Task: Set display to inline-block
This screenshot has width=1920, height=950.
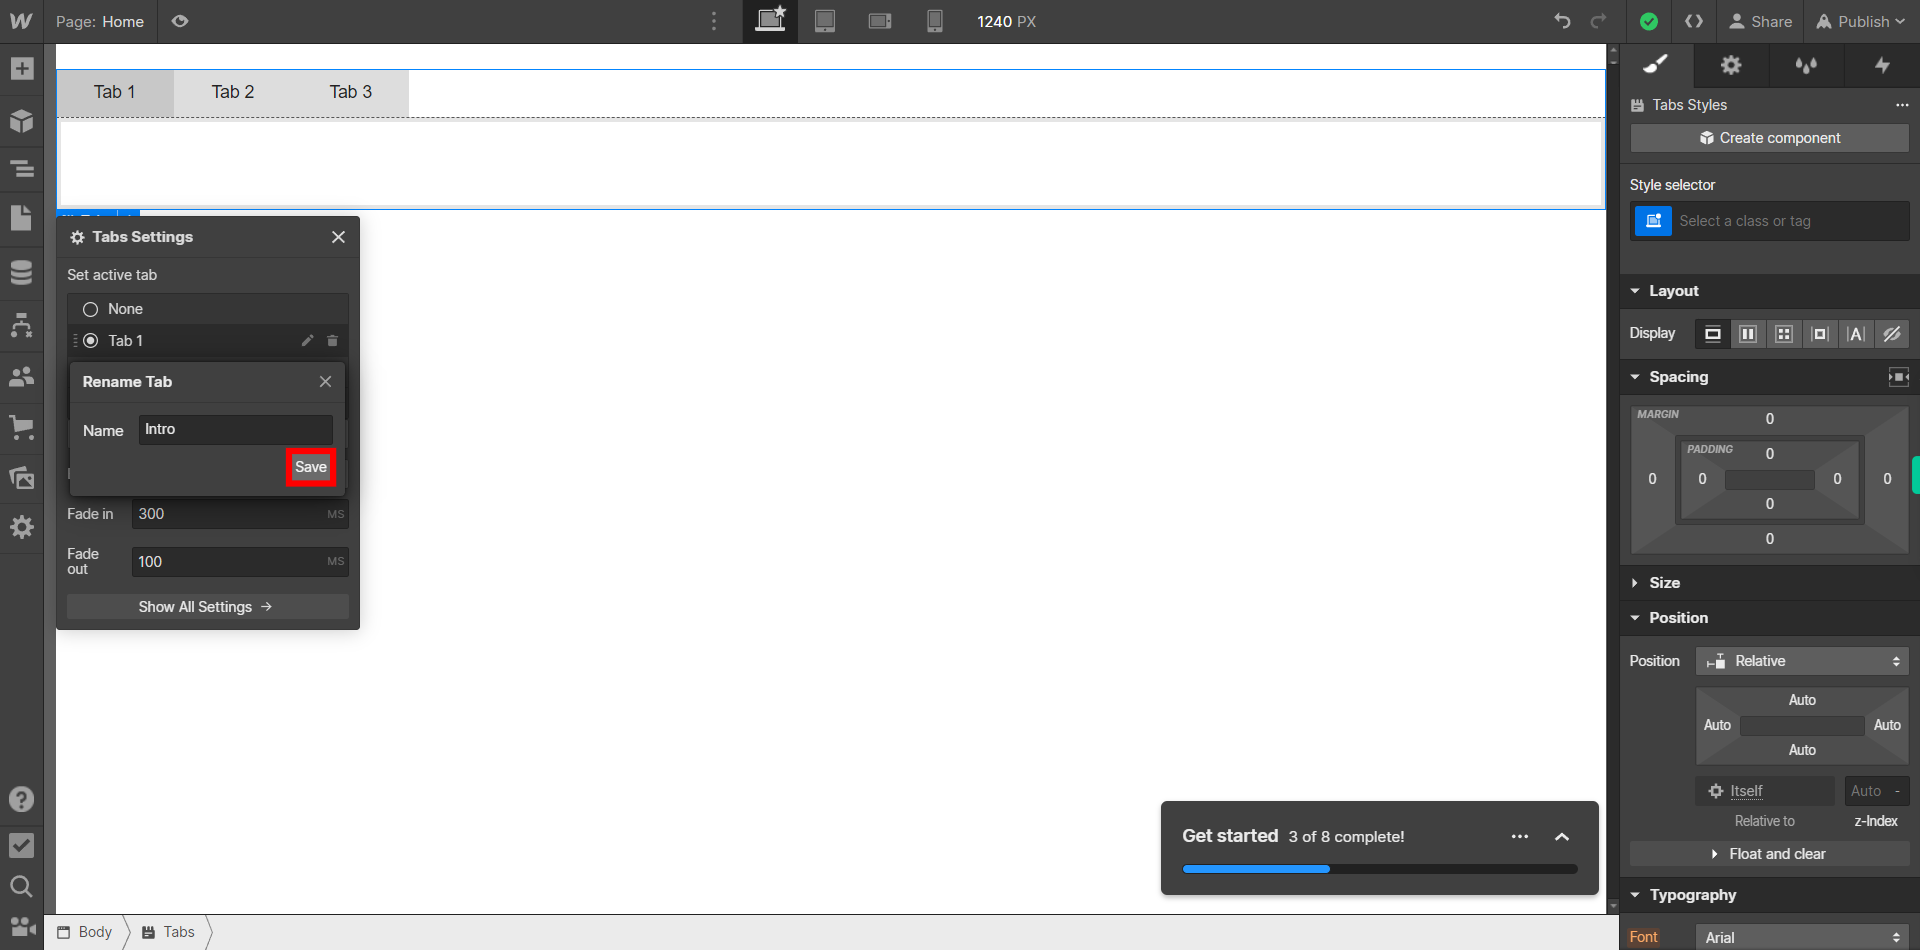Action: click(x=1820, y=334)
